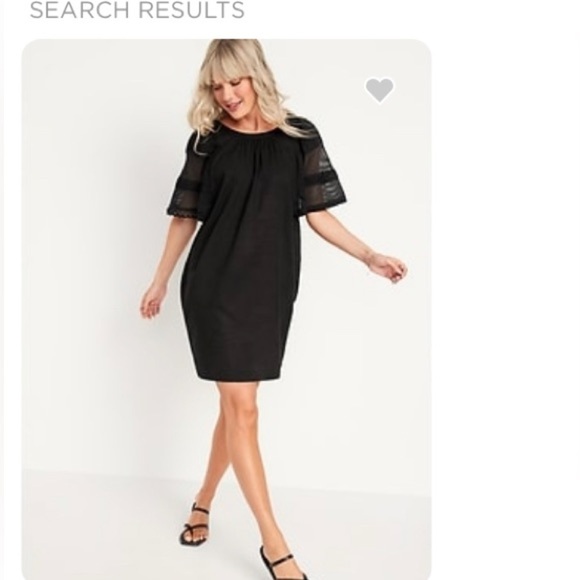Screen dimensions: 580x580
Task: Click the black strappy sandal on left foot
Action: 194,525
